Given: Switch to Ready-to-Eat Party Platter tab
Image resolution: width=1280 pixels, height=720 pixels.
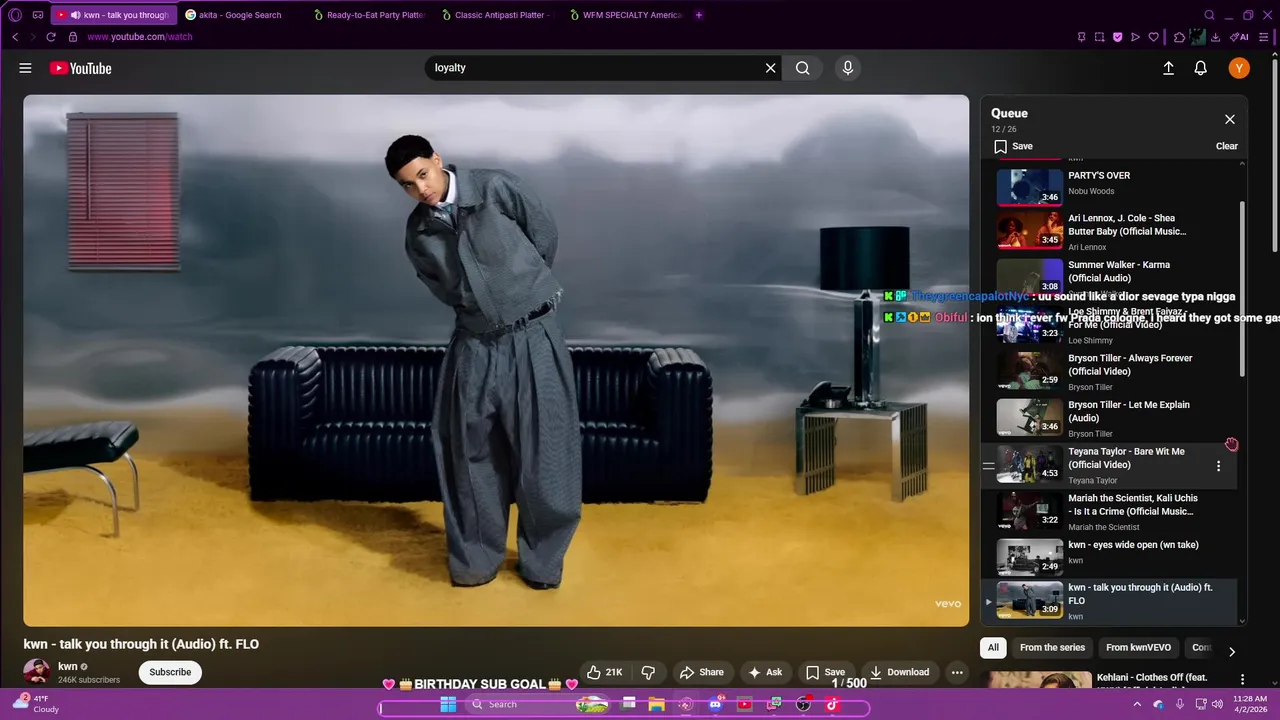Looking at the screenshot, I should [x=370, y=15].
